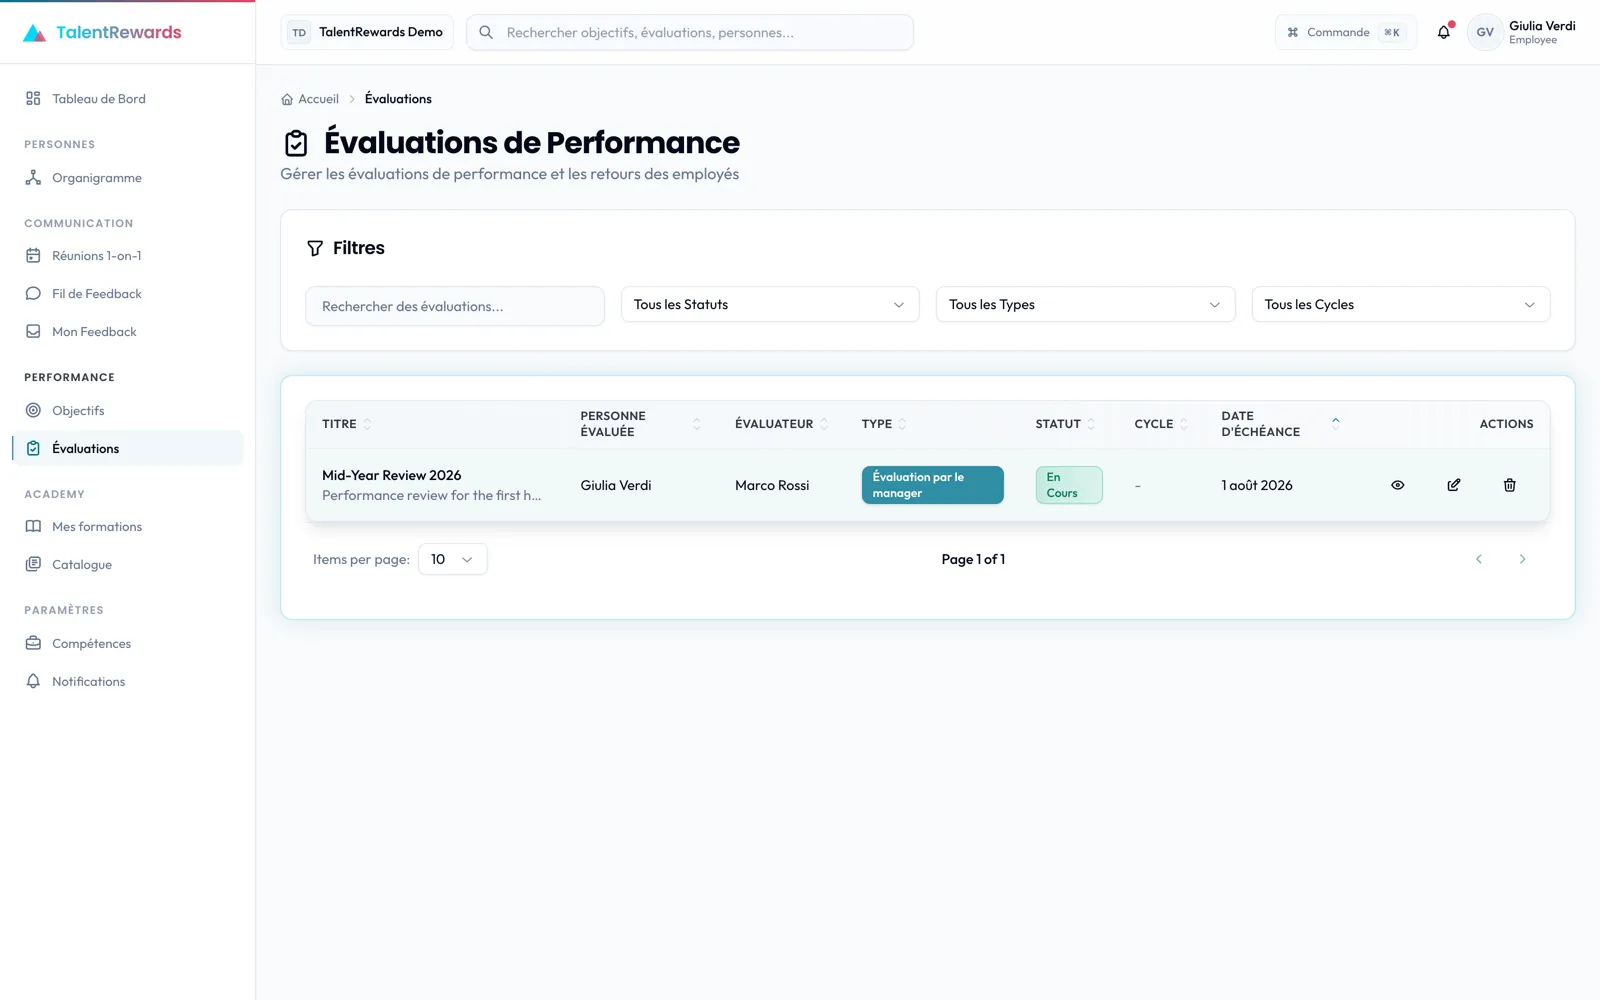Click Évaluations breadcrumb
Viewport: 1600px width, 1000px height.
pyautogui.click(x=398, y=99)
